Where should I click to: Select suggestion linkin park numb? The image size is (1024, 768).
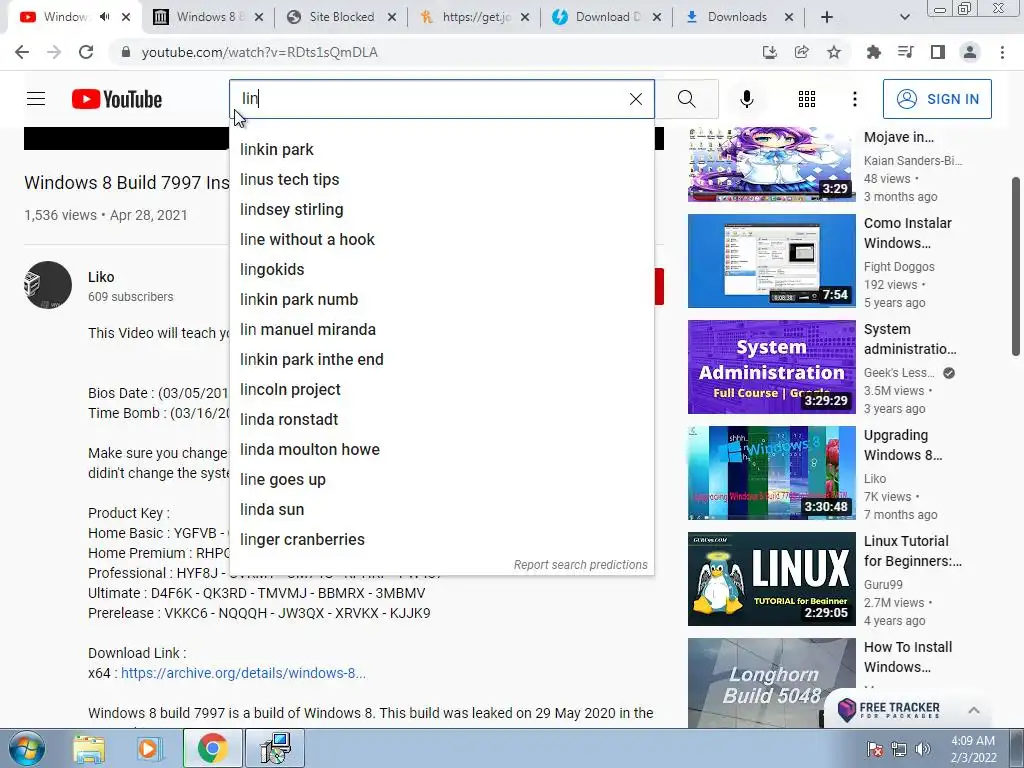(x=441, y=300)
